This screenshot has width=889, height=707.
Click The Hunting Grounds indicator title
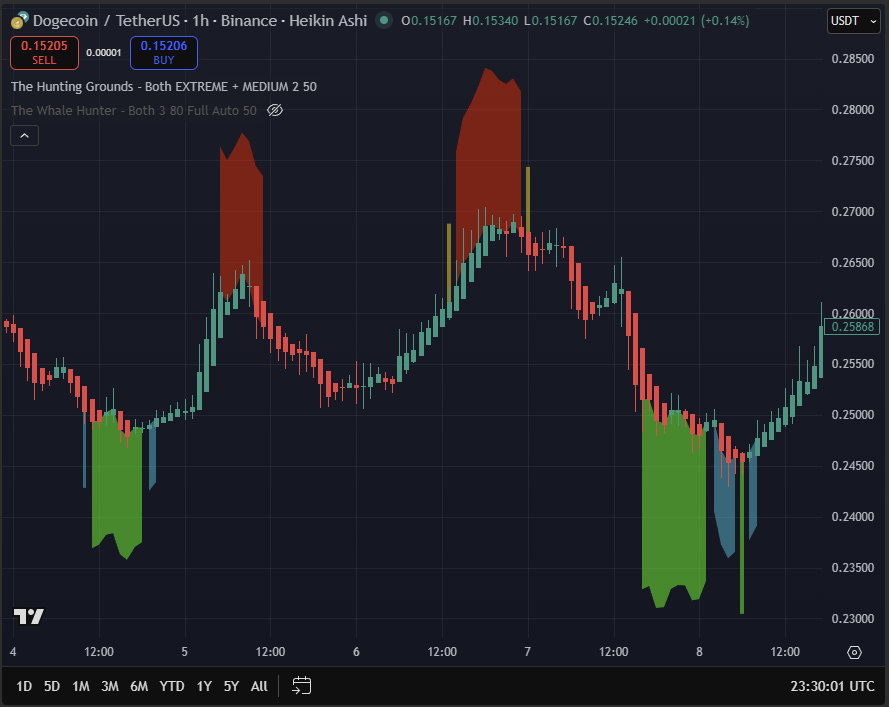(x=164, y=87)
